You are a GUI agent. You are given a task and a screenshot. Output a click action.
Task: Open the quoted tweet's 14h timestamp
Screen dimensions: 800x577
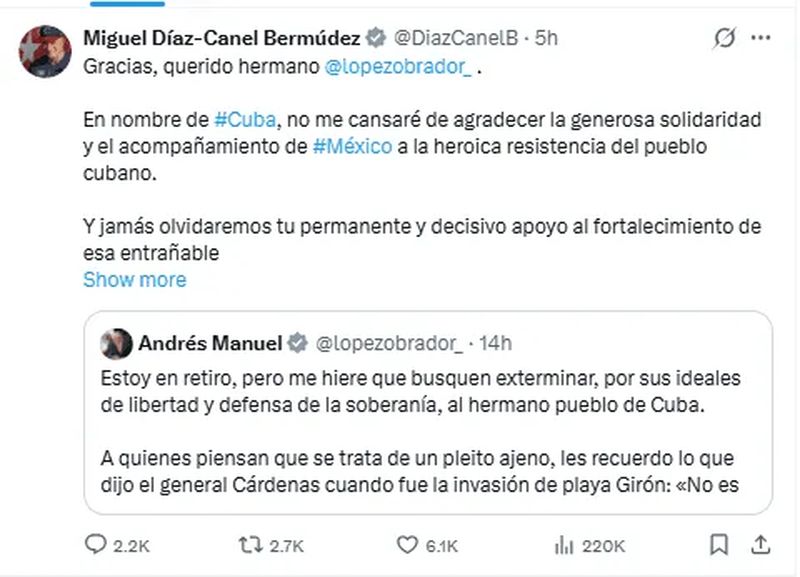tap(495, 343)
